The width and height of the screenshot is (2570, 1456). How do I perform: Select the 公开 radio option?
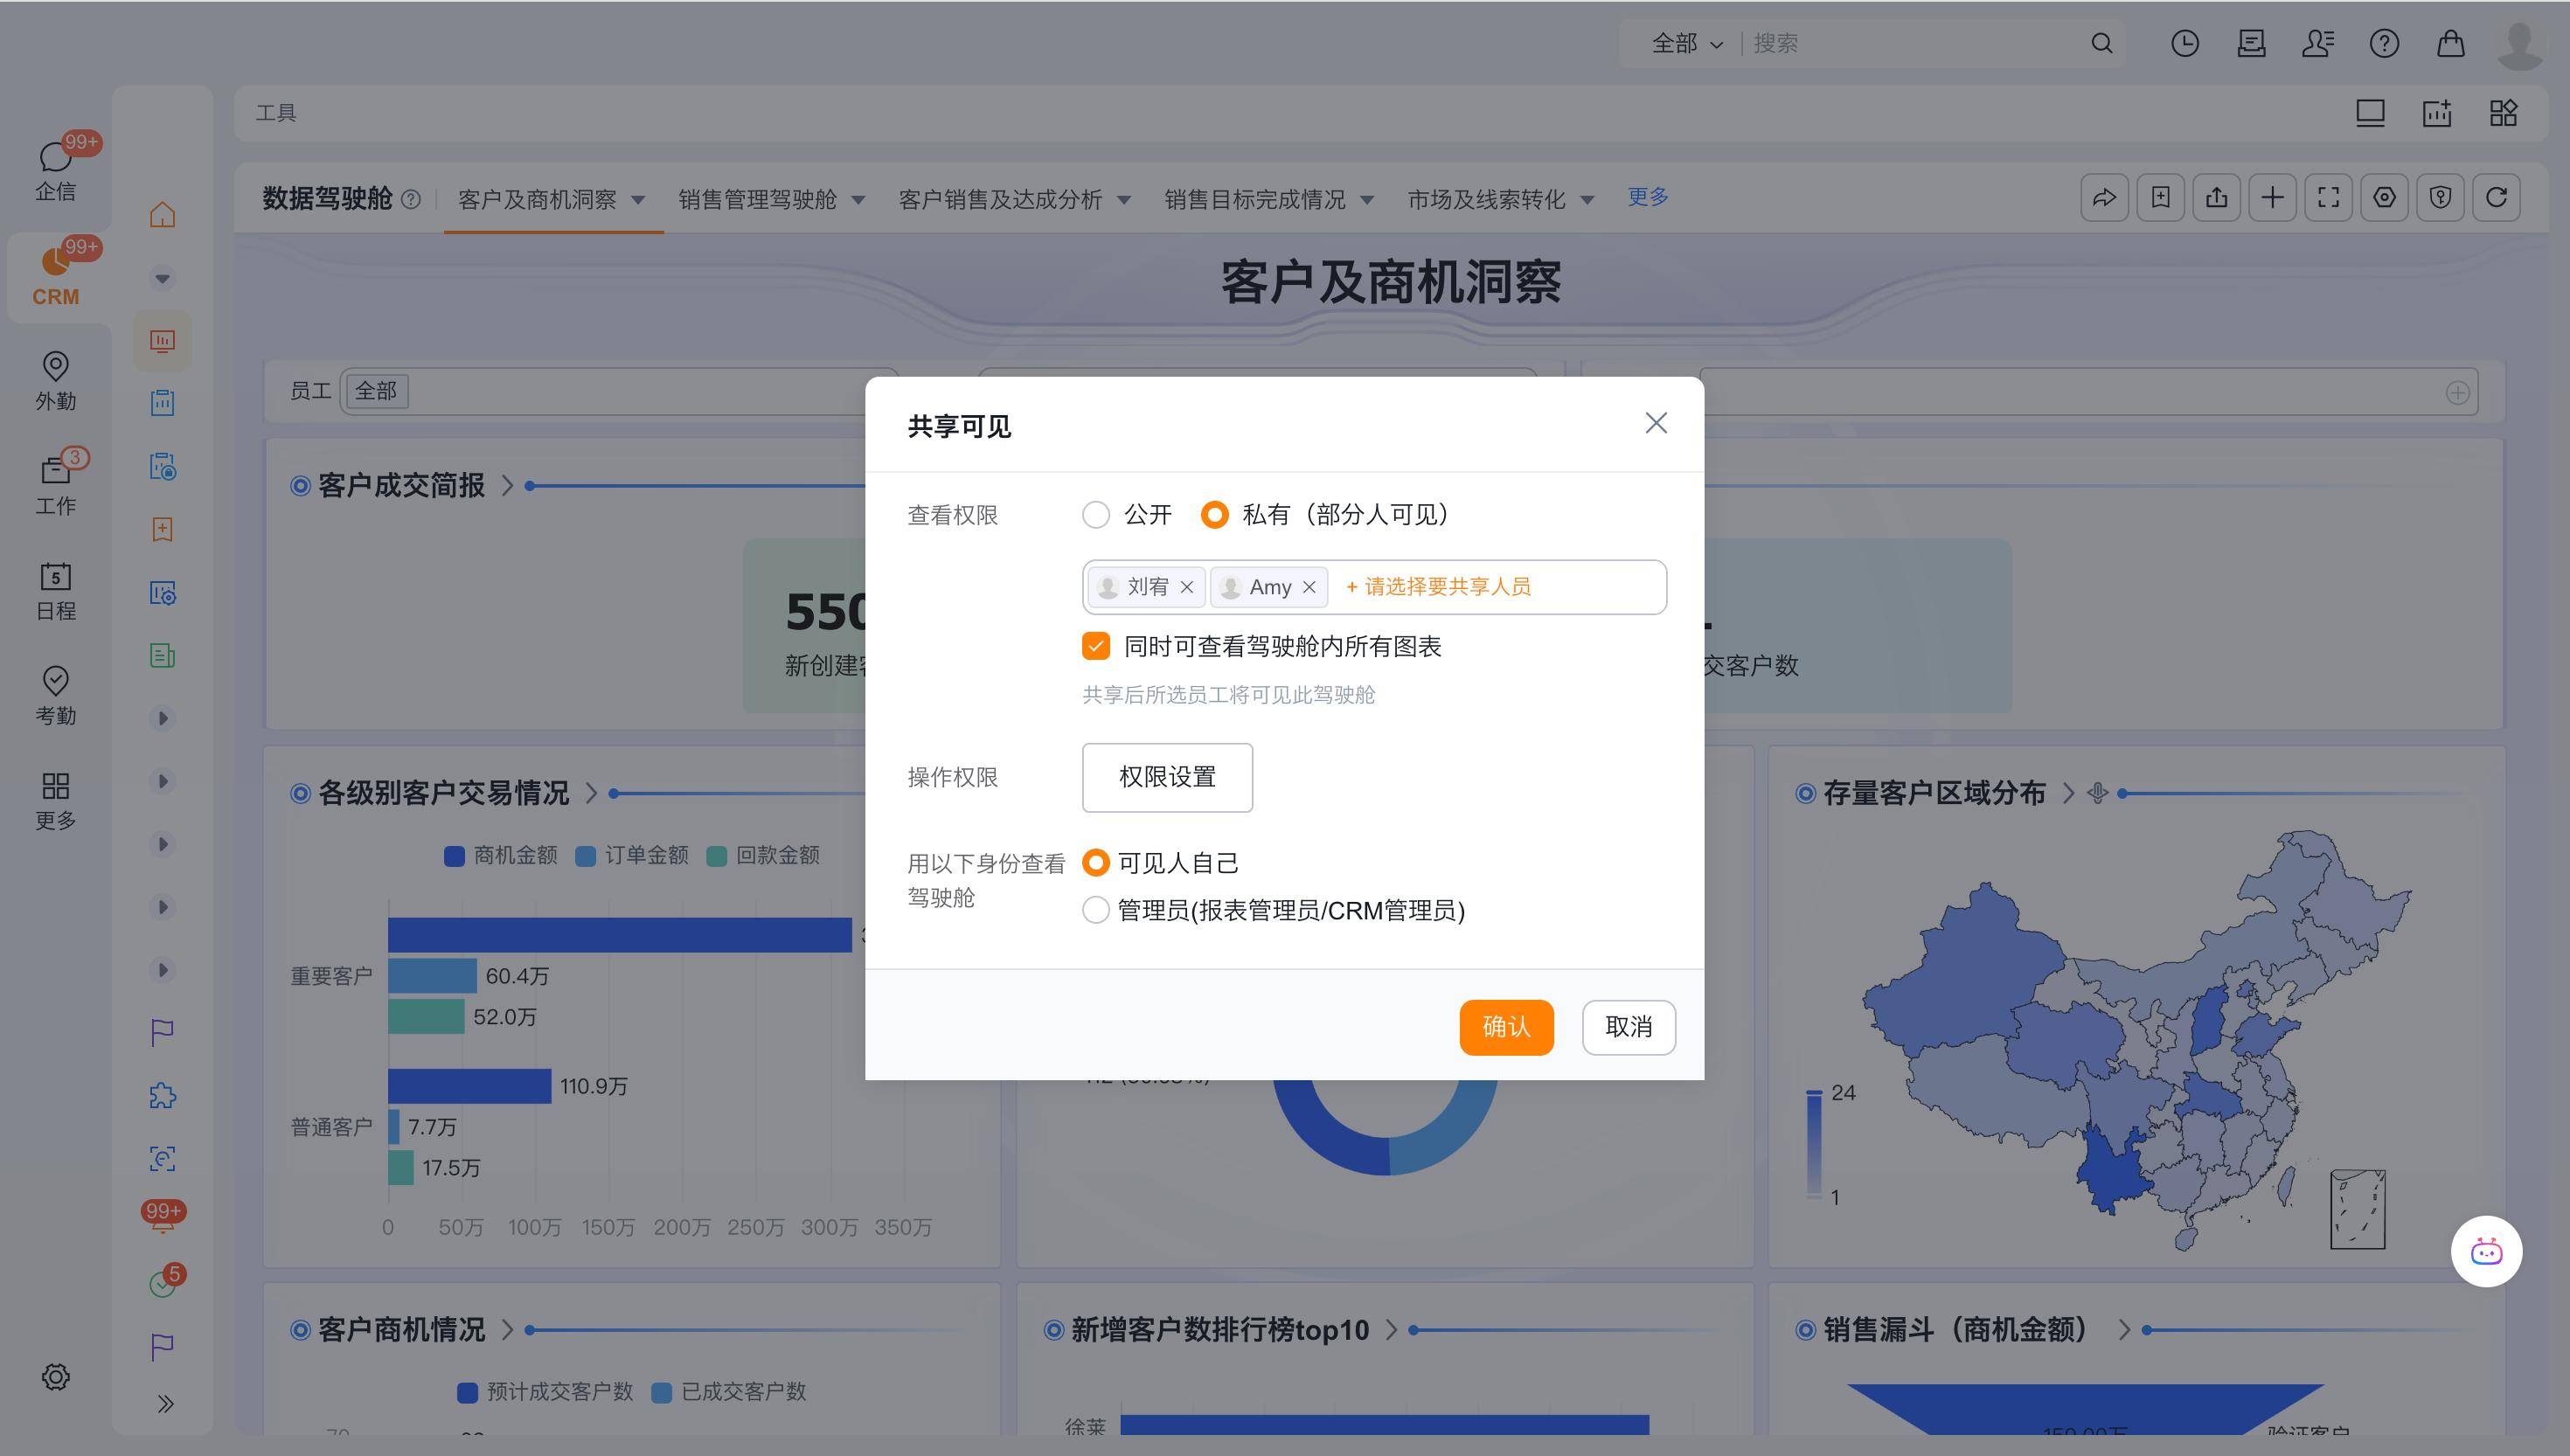1096,515
